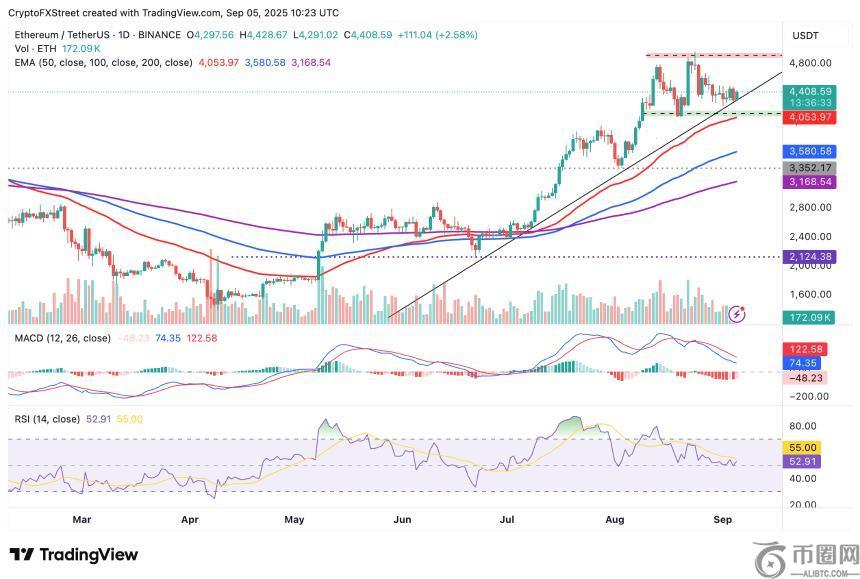The width and height of the screenshot is (860, 579).
Task: Click the 172.09K volume value tag
Action: pyautogui.click(x=810, y=317)
